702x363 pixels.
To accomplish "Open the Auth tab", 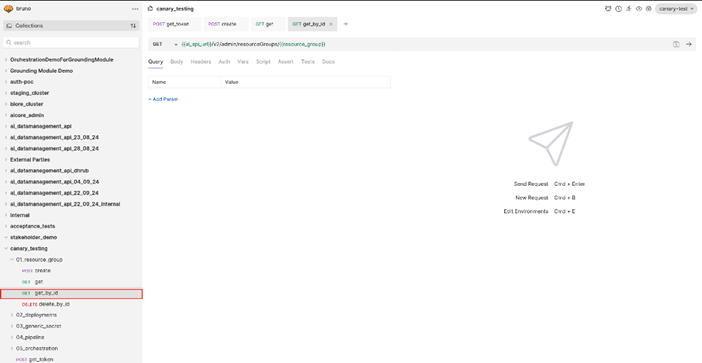I will click(224, 62).
